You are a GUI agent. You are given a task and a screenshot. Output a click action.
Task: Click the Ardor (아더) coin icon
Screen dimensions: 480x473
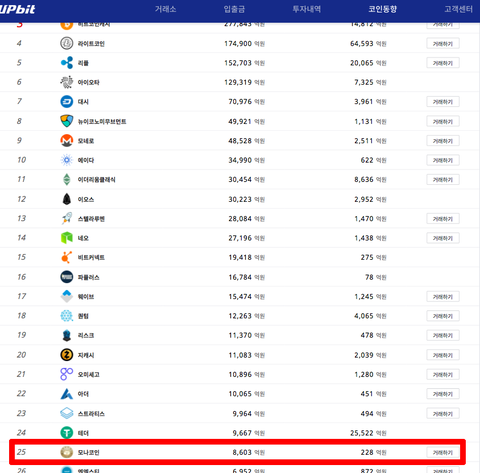(67, 394)
